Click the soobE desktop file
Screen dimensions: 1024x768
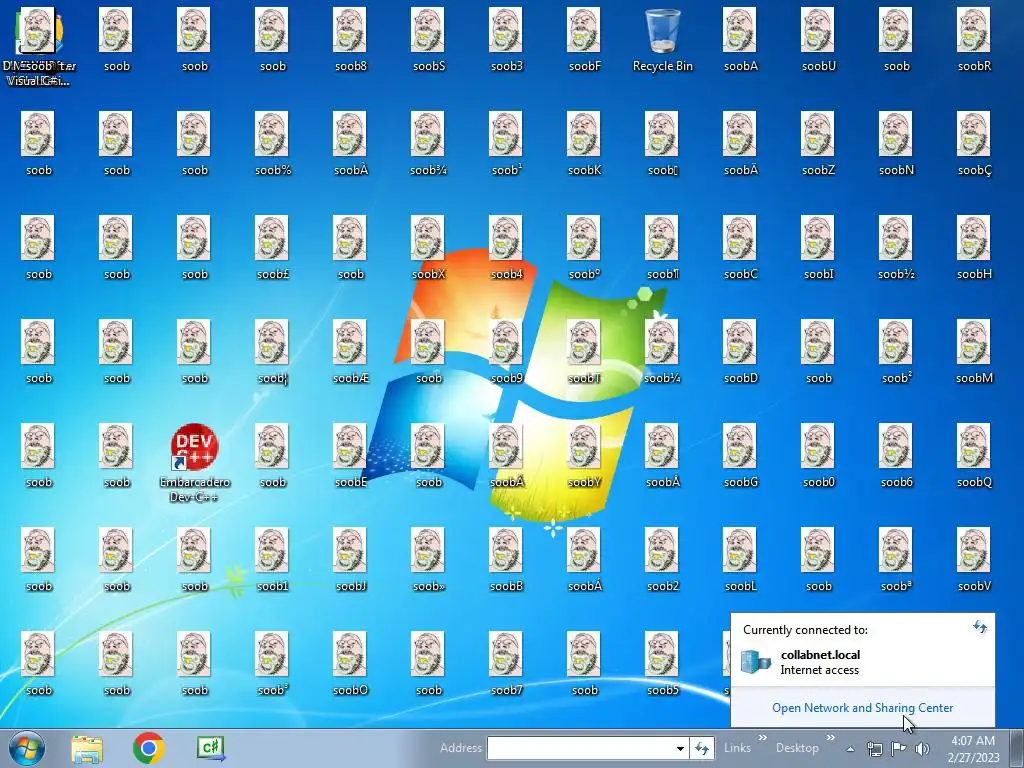point(351,456)
